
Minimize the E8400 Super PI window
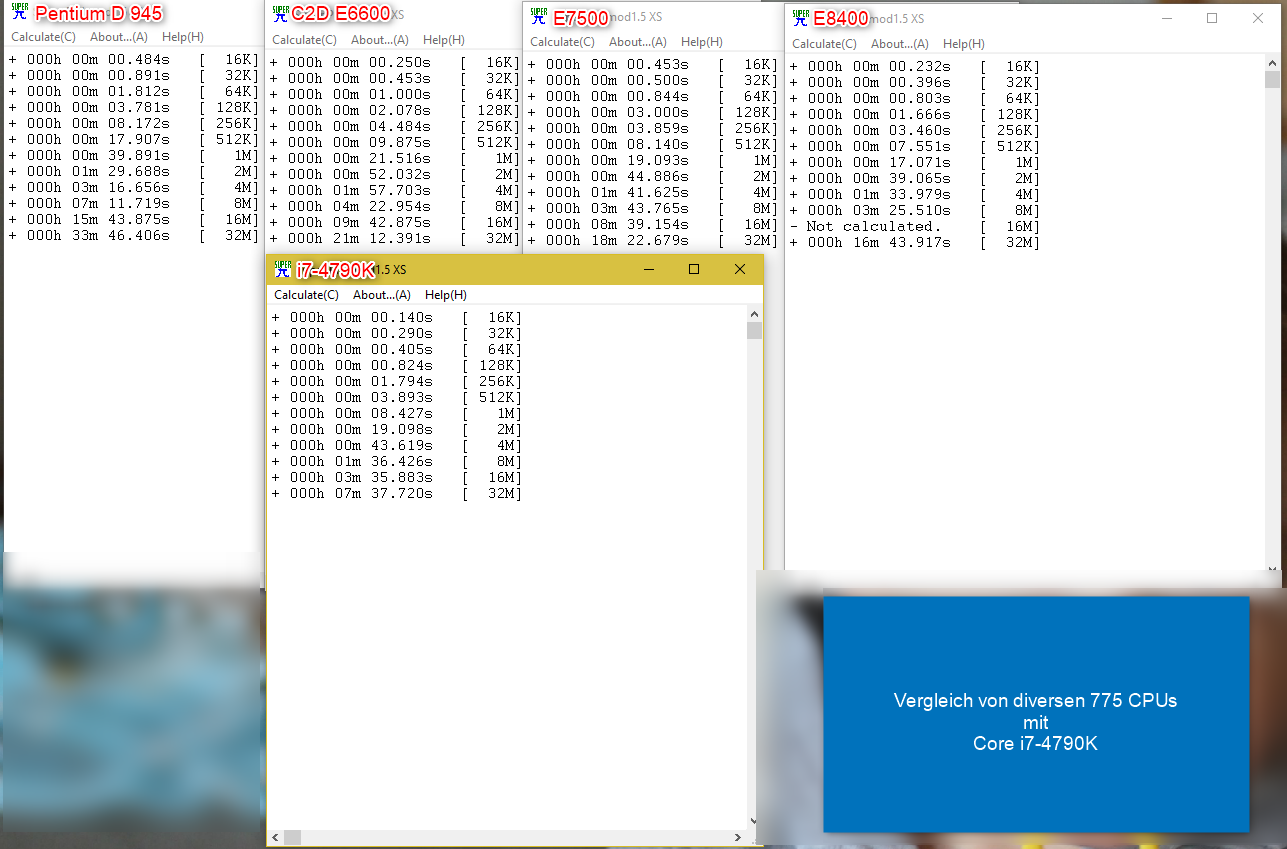click(x=1166, y=18)
